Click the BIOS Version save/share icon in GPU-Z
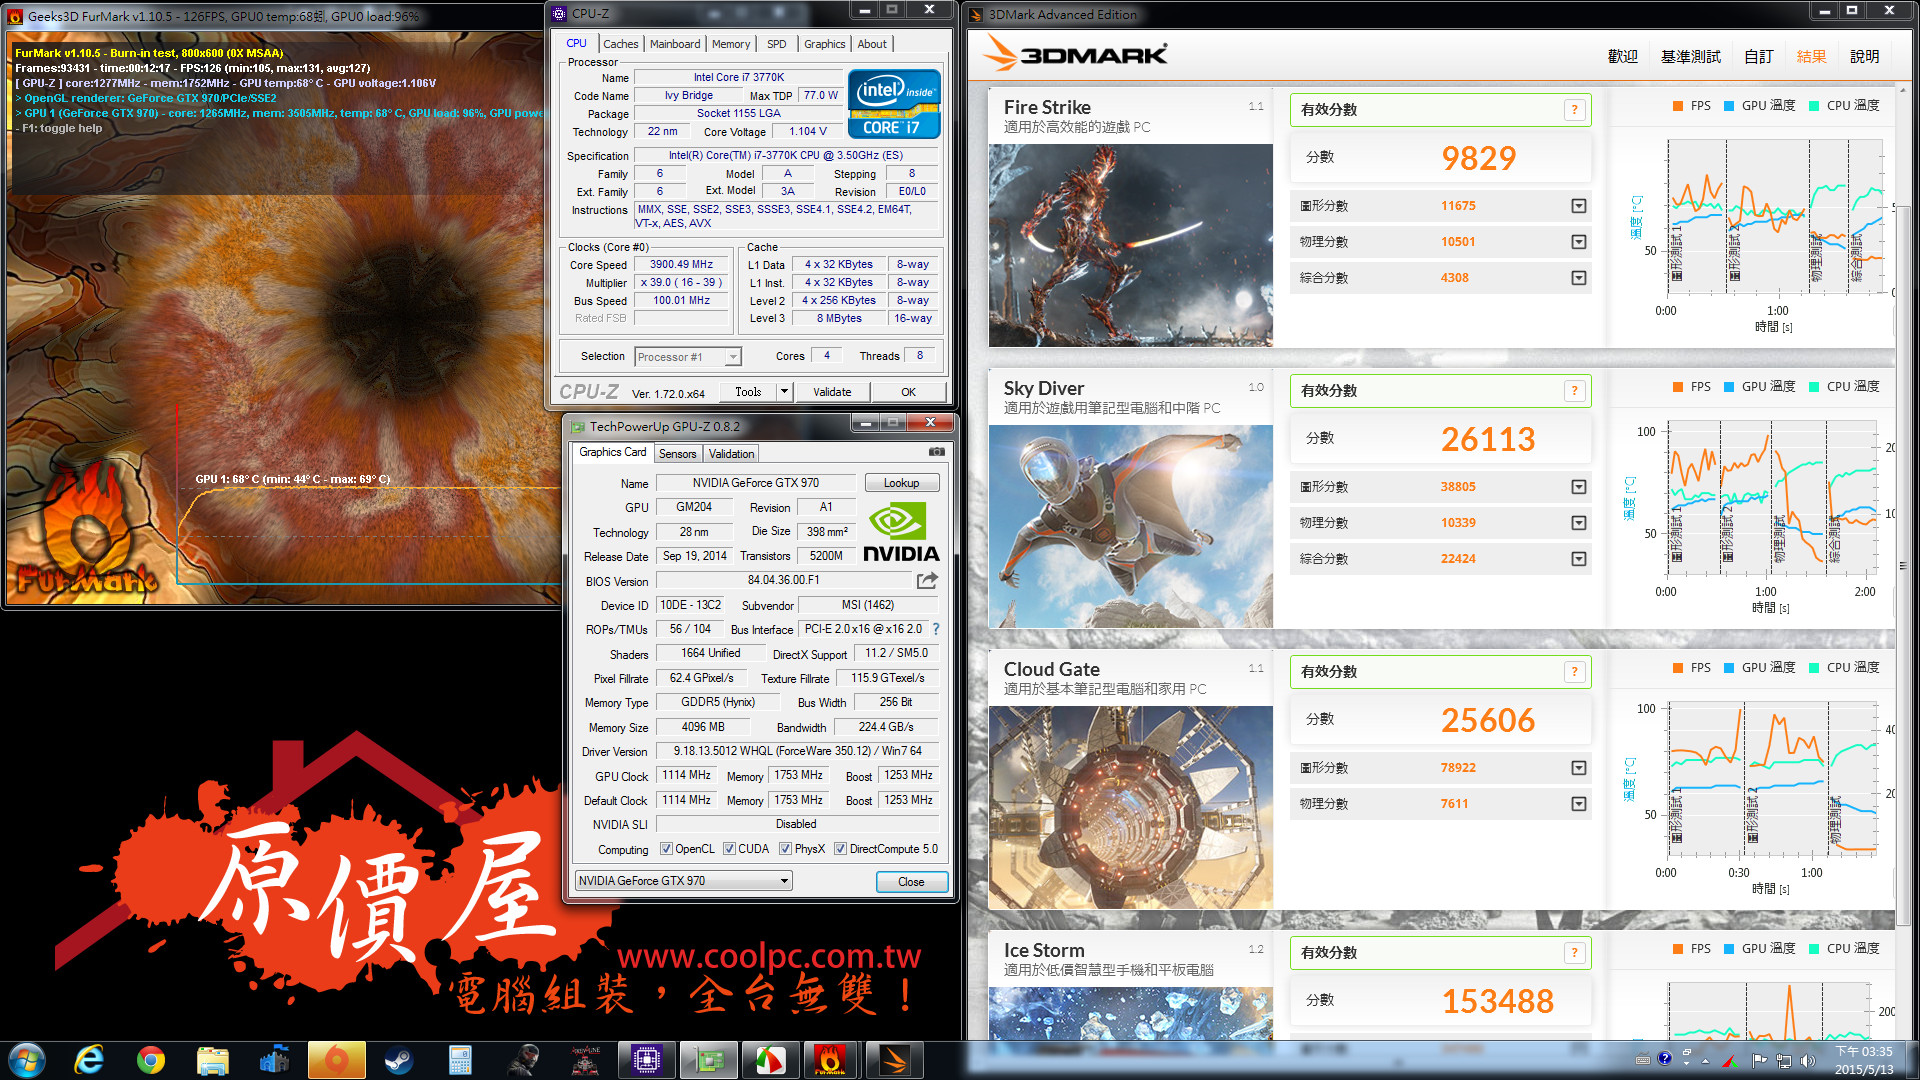1920x1080 pixels. point(927,580)
